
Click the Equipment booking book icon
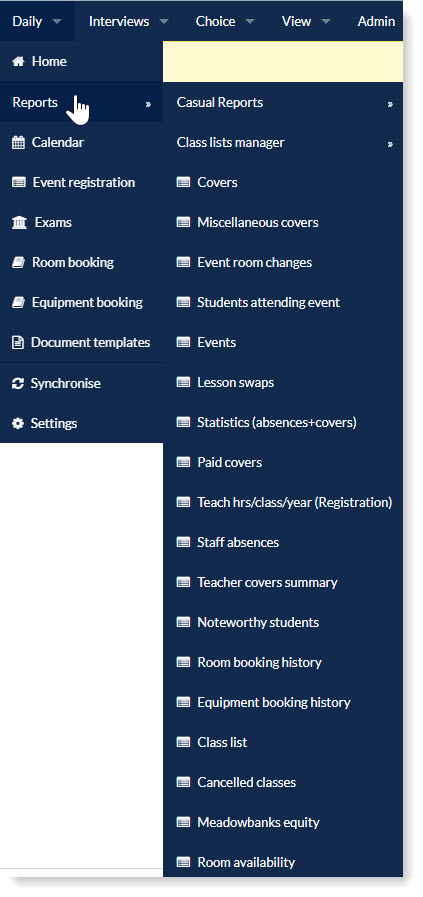coord(18,303)
